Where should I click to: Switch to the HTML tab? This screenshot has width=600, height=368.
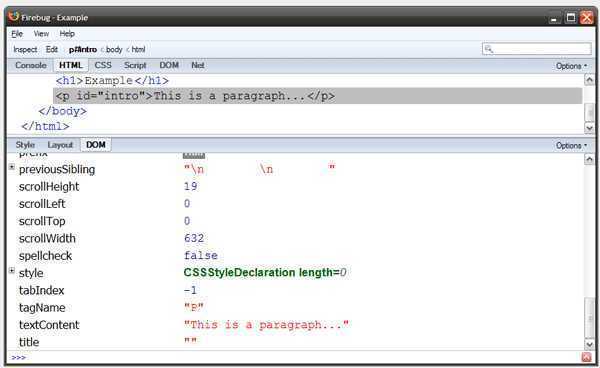pos(71,65)
